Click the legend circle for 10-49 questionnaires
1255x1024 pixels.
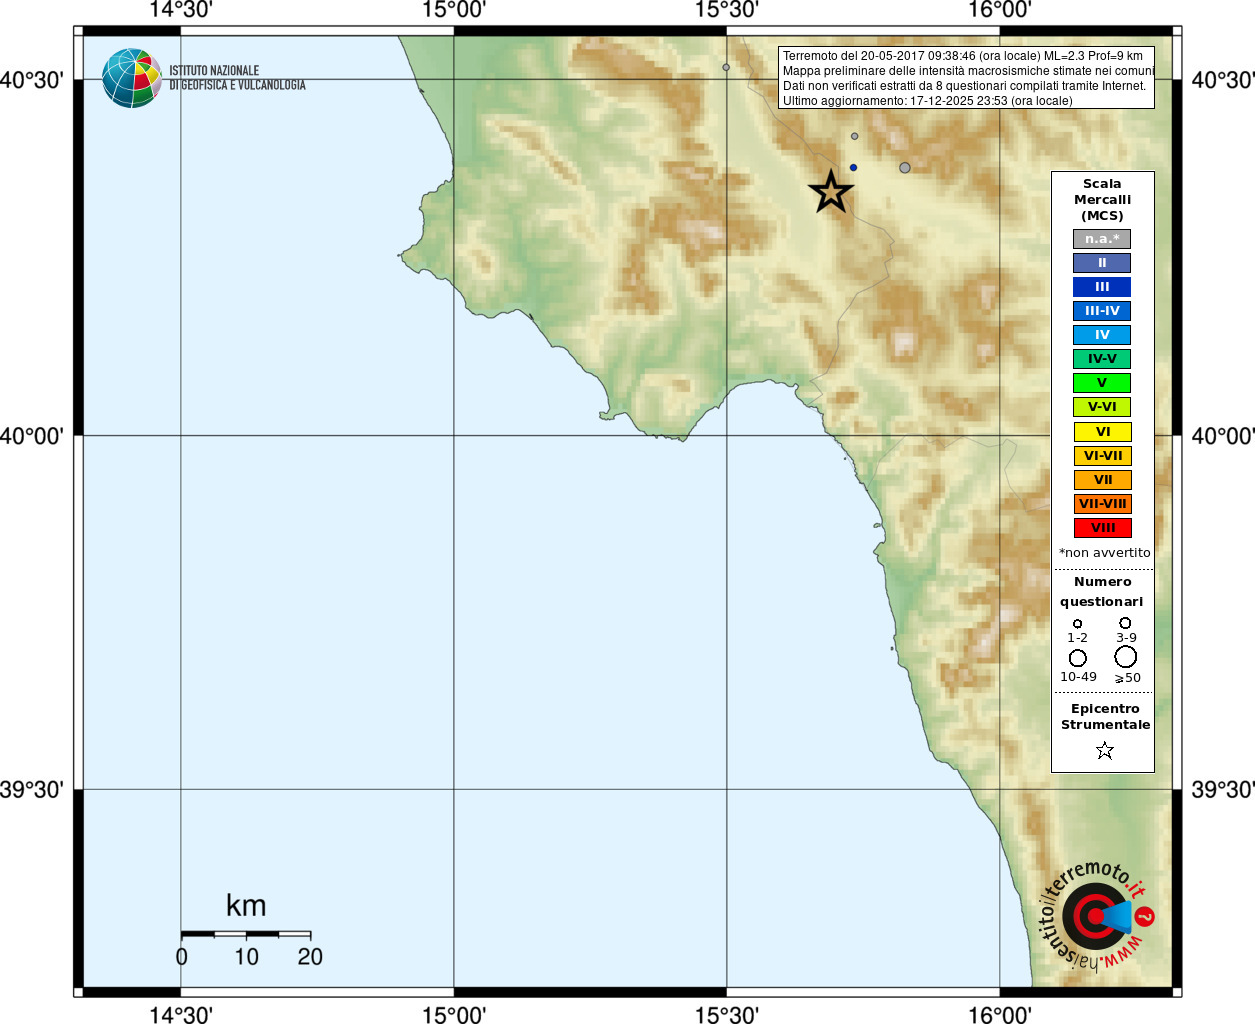pyautogui.click(x=1078, y=658)
